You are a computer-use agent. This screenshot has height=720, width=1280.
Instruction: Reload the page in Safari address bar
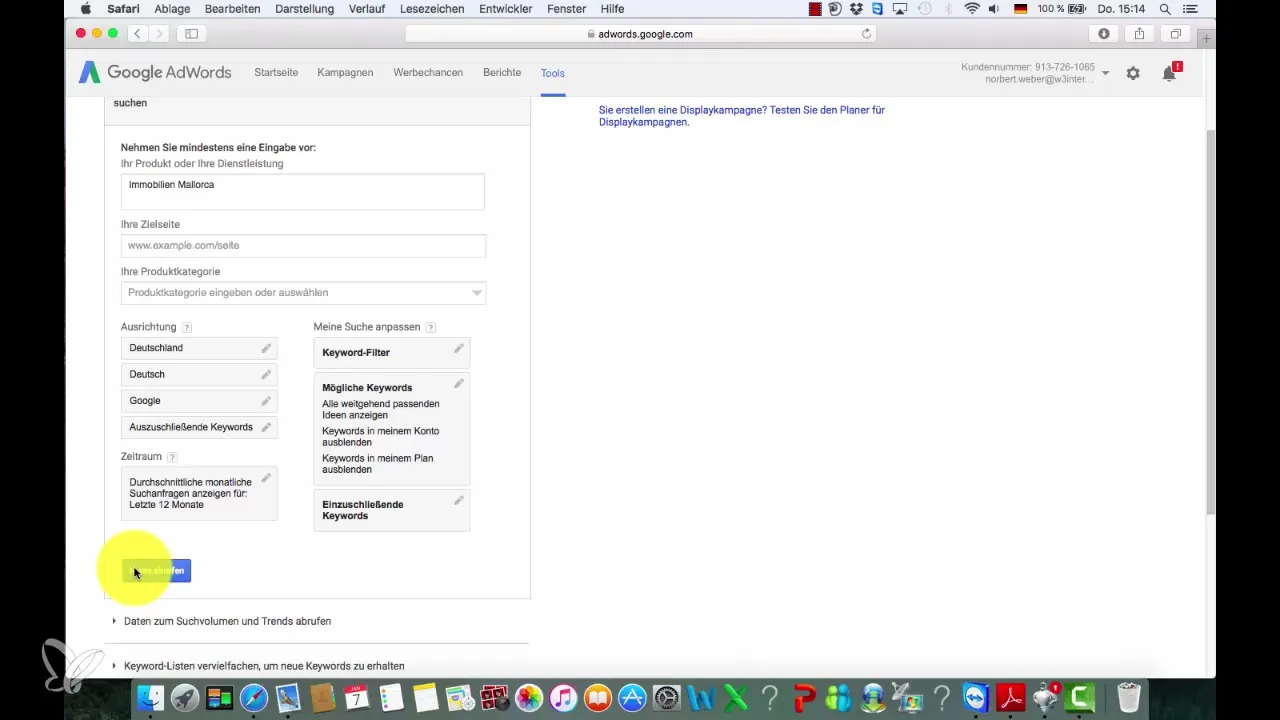[x=866, y=34]
